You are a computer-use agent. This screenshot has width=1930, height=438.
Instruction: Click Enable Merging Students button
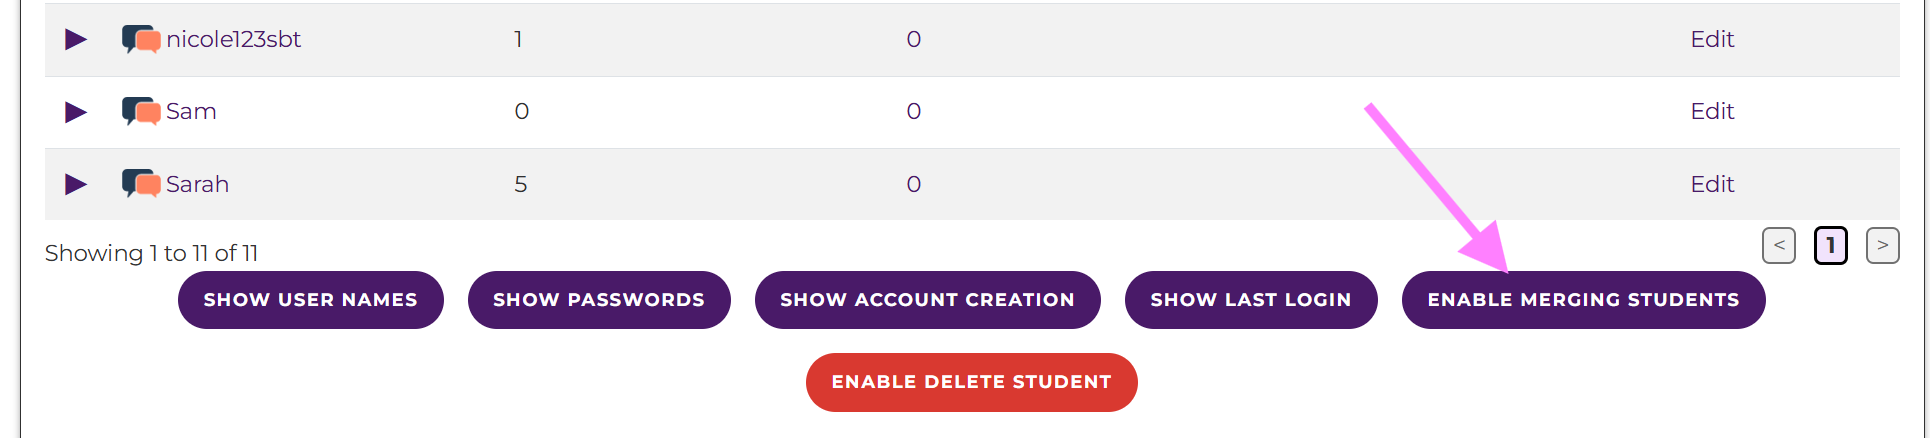(x=1583, y=300)
